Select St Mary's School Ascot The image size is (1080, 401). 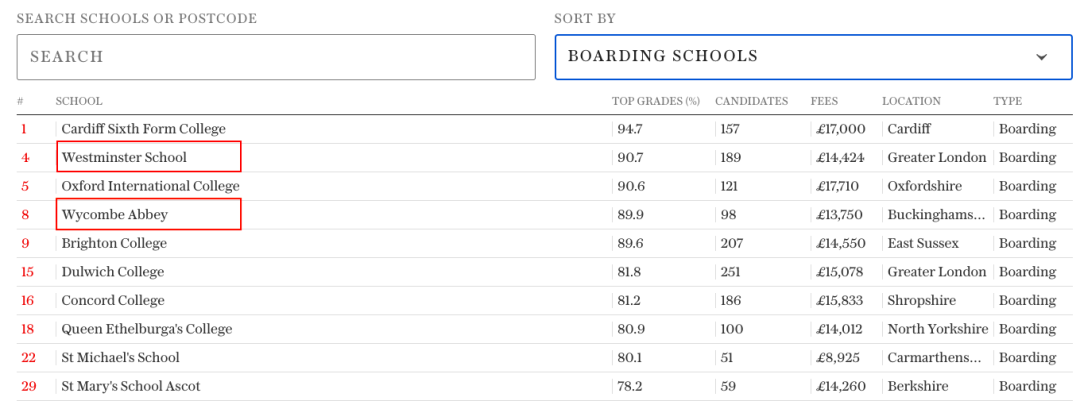coord(131,387)
